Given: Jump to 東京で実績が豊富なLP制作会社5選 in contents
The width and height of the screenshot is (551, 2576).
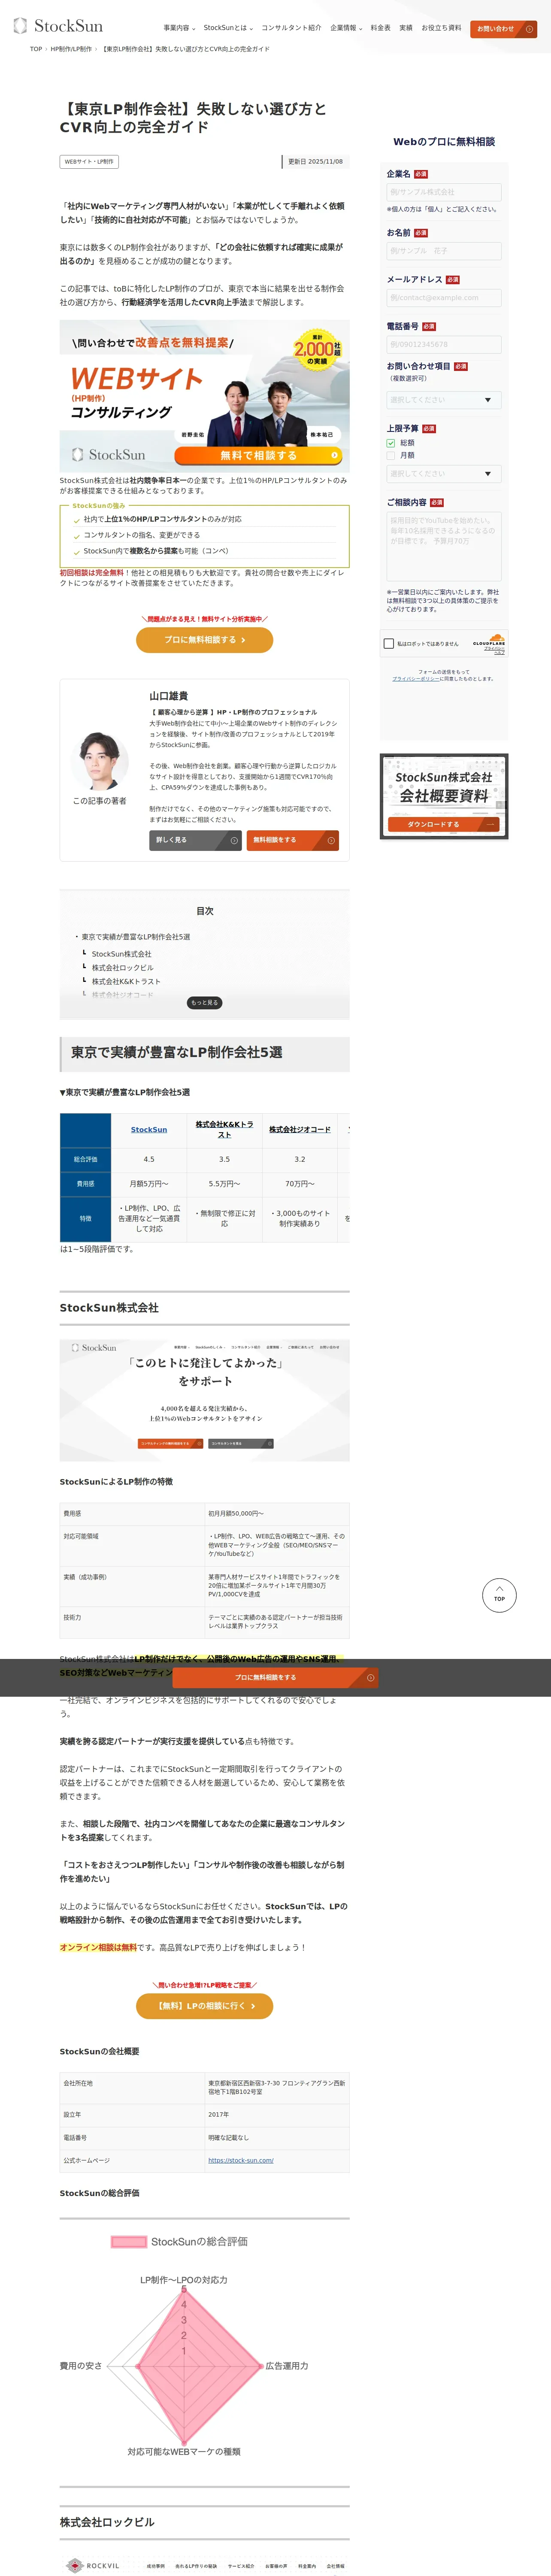Looking at the screenshot, I should pyautogui.click(x=136, y=937).
